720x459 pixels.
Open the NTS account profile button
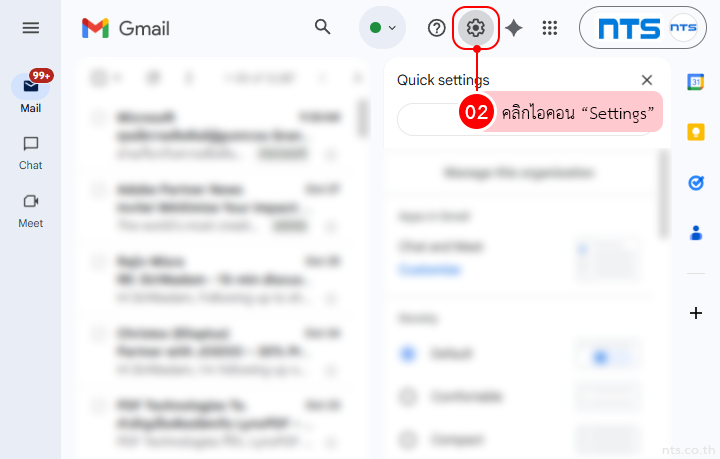[x=643, y=28]
